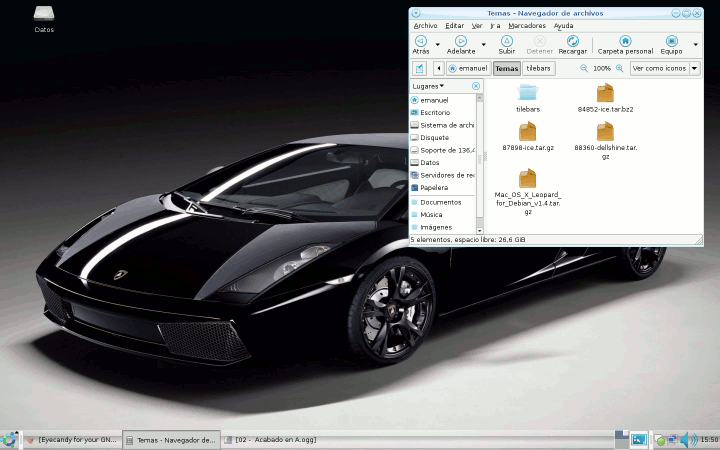Click the Atrás back arrow icon

pos(421,41)
